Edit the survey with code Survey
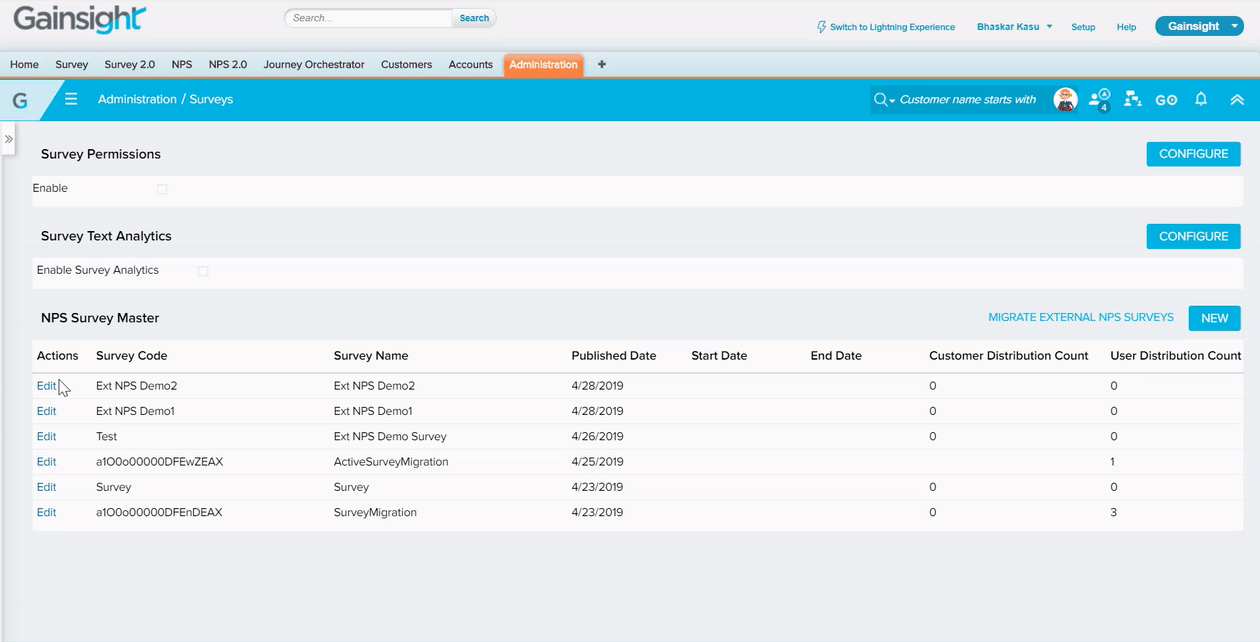 [x=47, y=487]
